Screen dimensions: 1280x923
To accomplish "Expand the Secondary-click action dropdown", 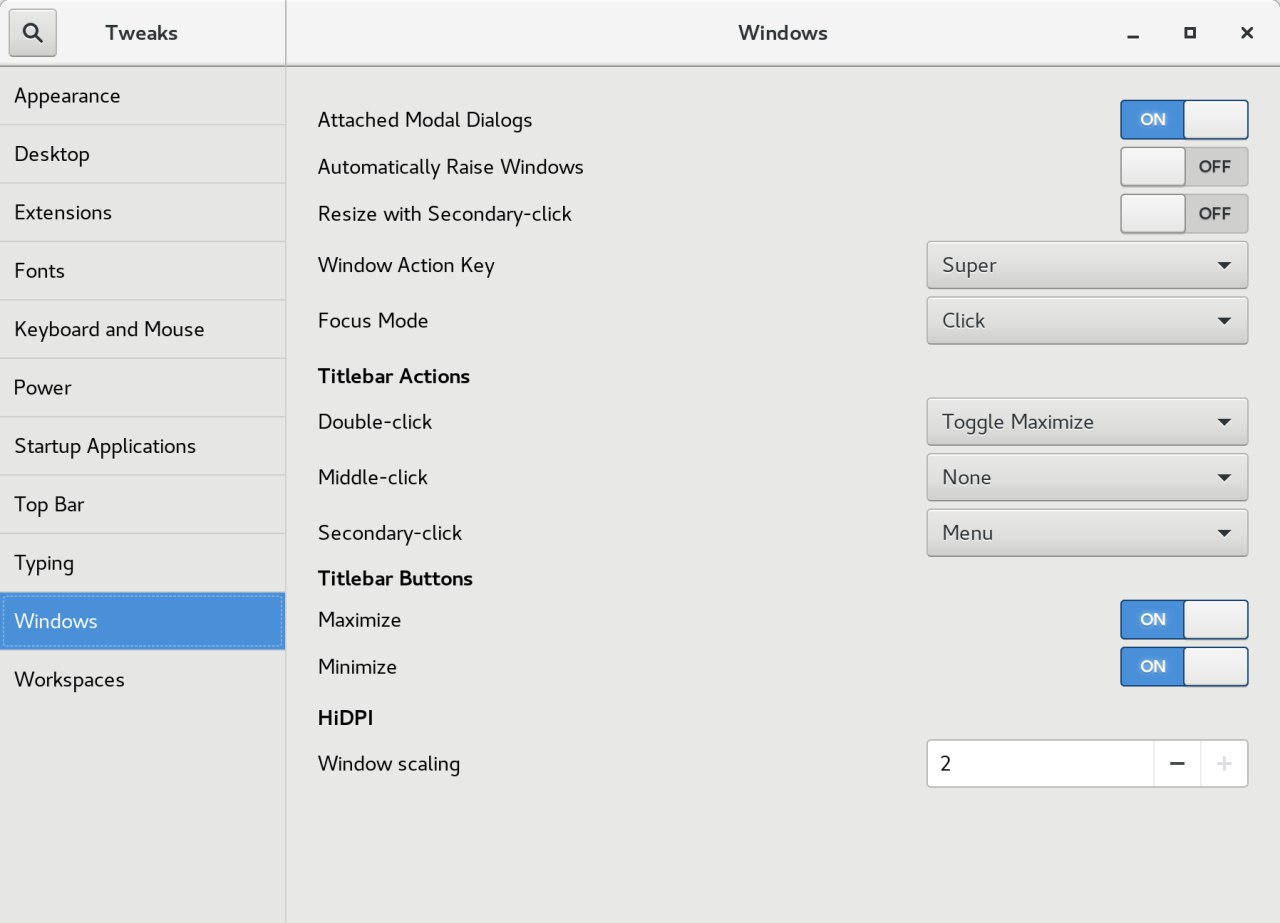I will [1087, 533].
